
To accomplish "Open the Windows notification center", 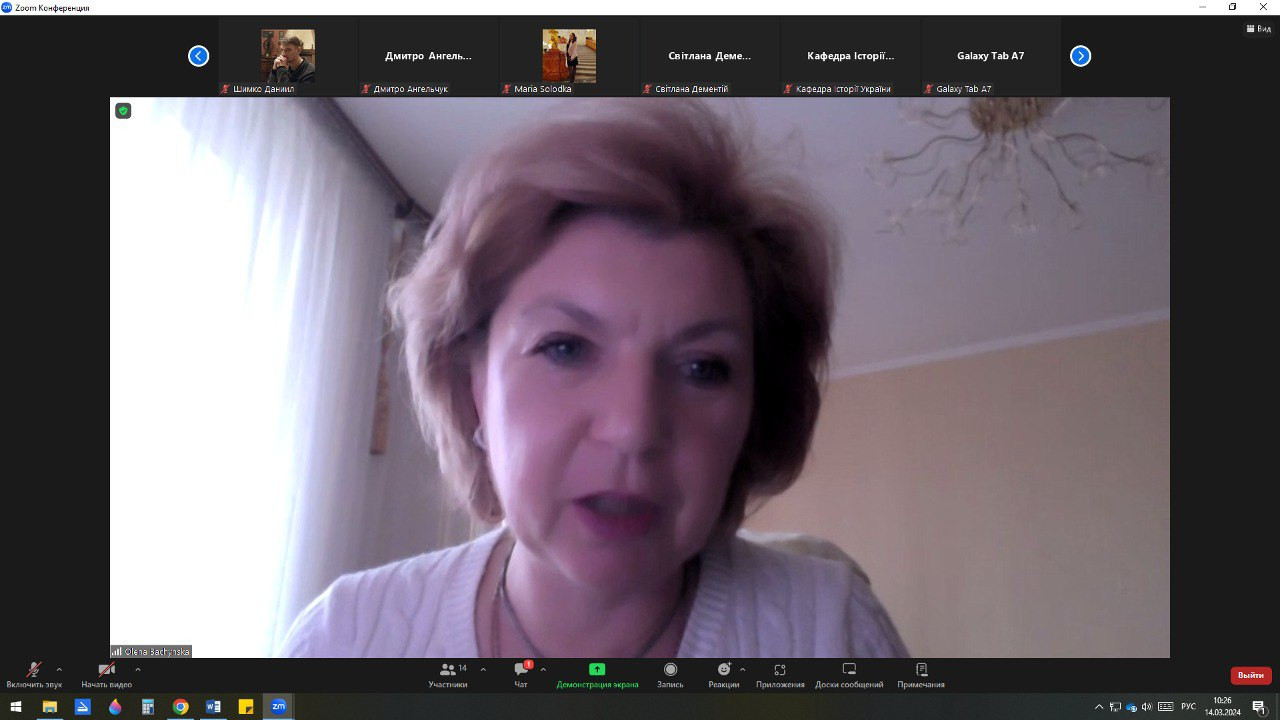I will tap(1259, 707).
